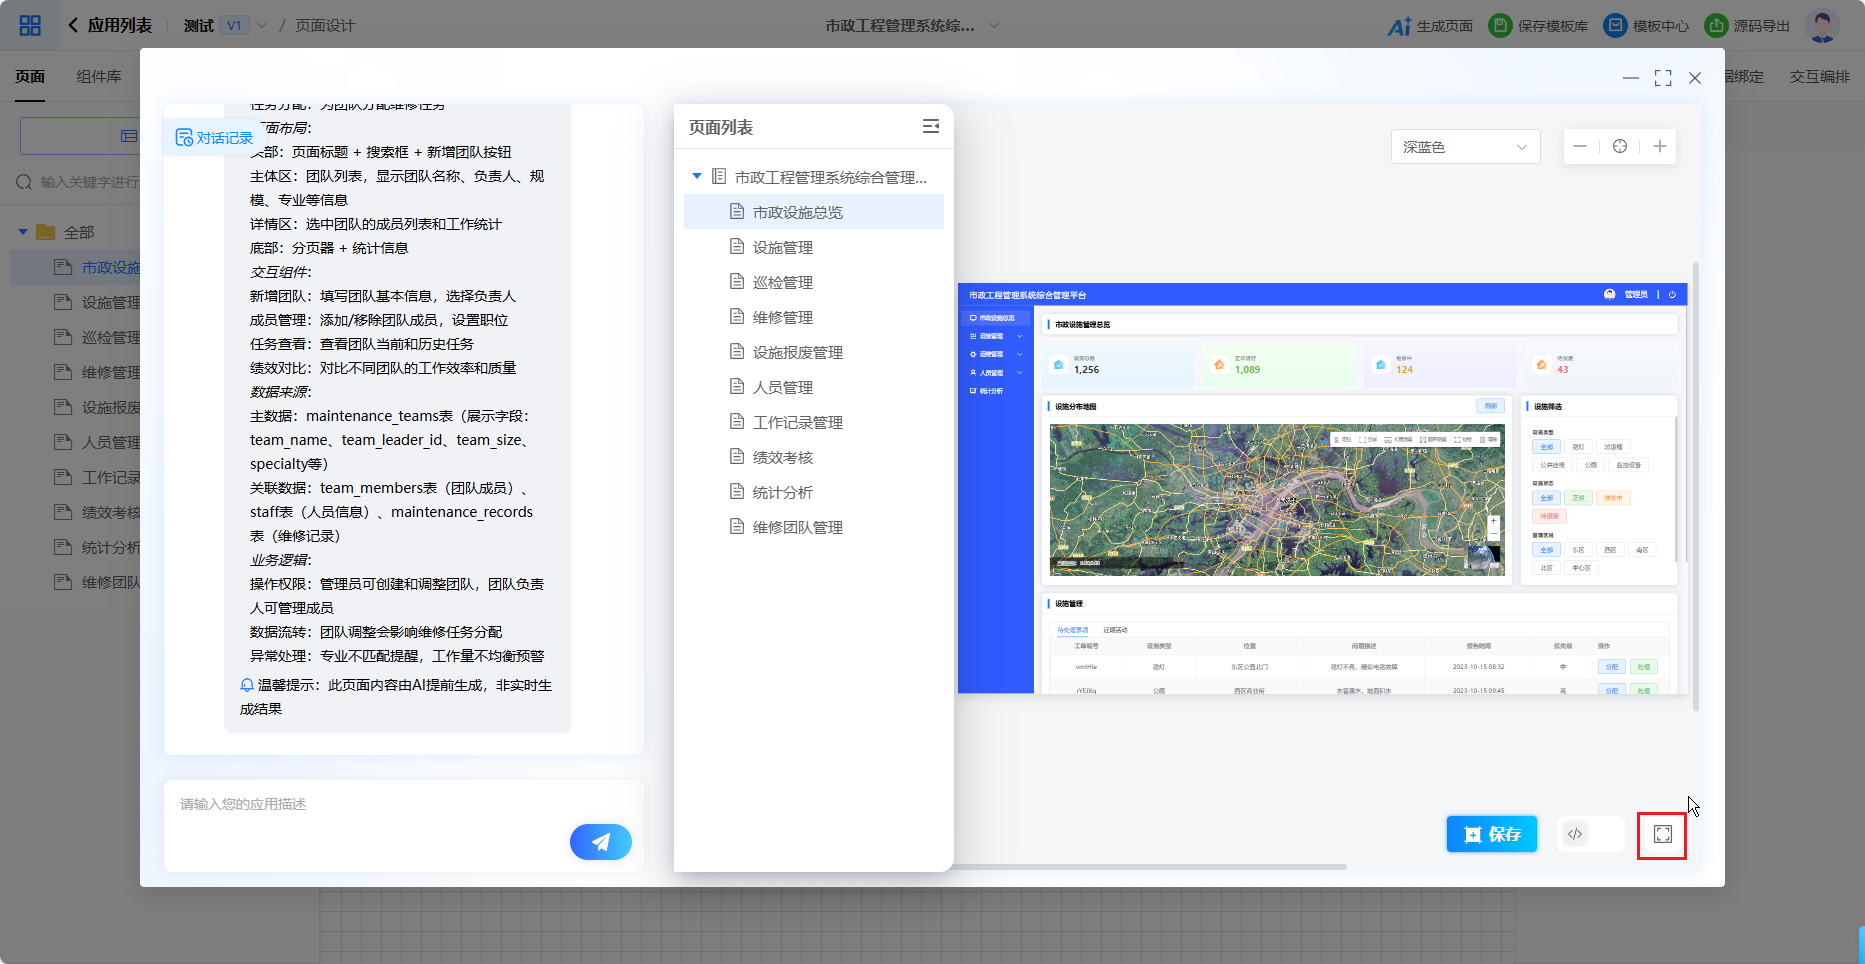Click the generated page preview thumbnail

(x=1322, y=488)
